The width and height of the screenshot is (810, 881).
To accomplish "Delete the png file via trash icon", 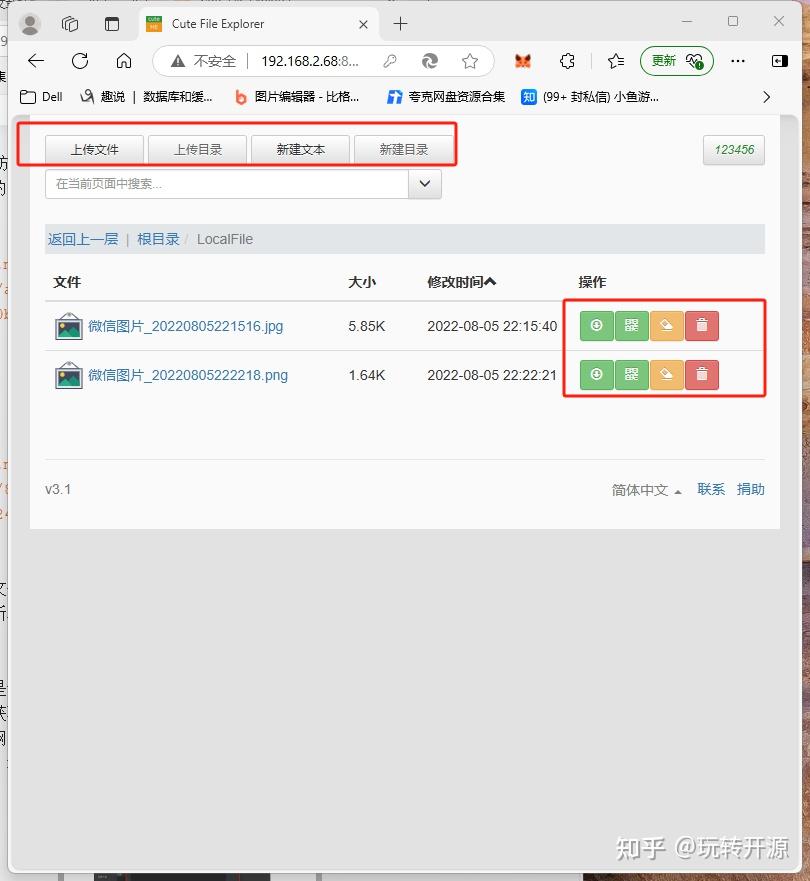I will click(x=701, y=375).
